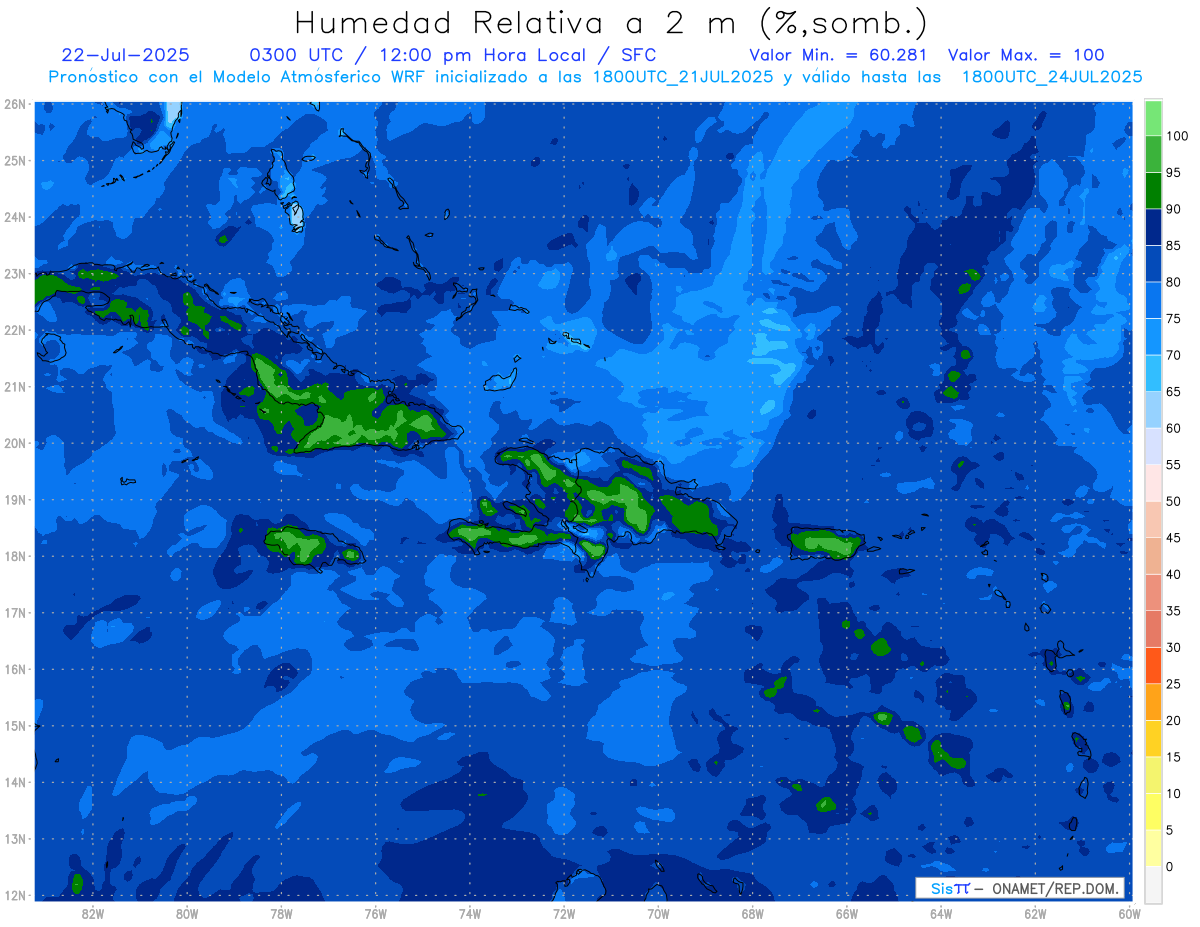Click the longitude label '60W'

pyautogui.click(x=1129, y=913)
